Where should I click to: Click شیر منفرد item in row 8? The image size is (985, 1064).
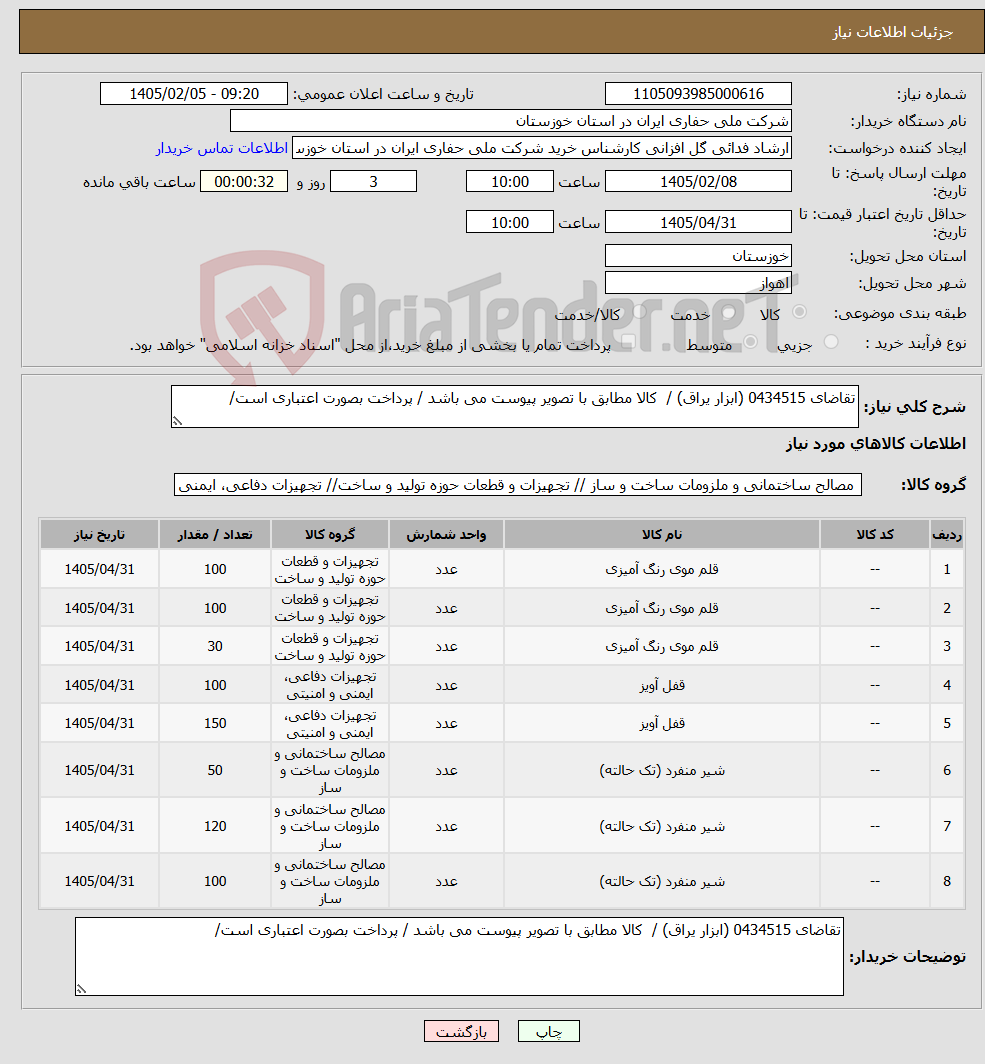[661, 881]
